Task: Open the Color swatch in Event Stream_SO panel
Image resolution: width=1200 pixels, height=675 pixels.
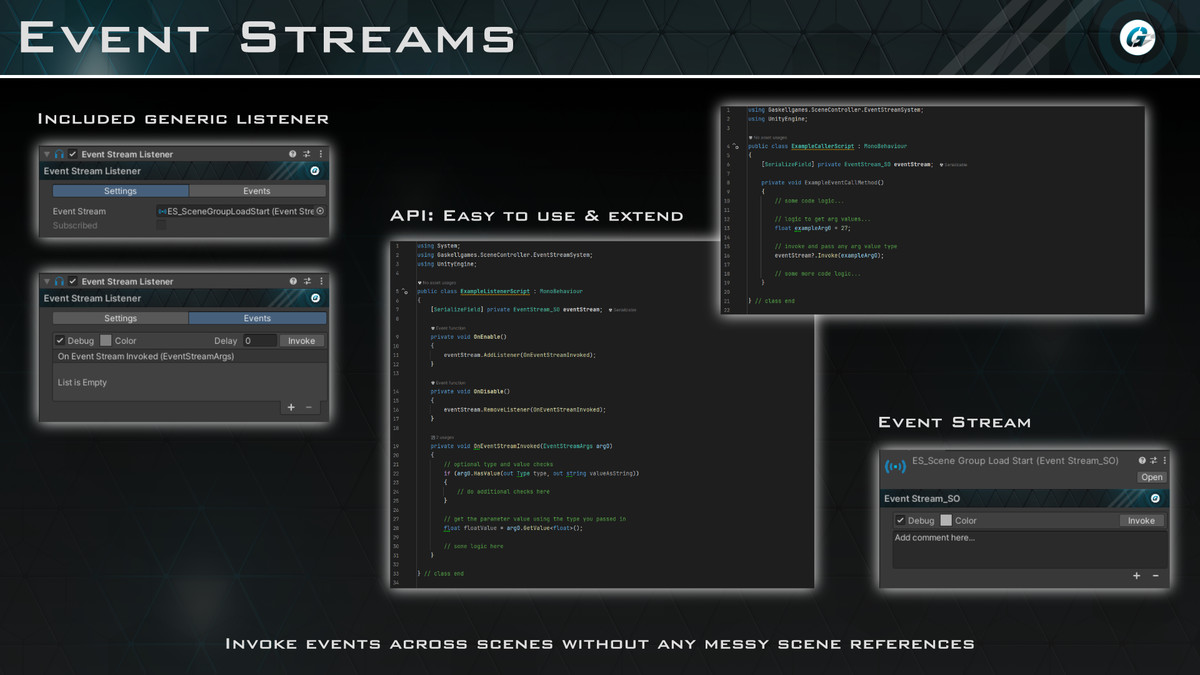Action: [946, 520]
